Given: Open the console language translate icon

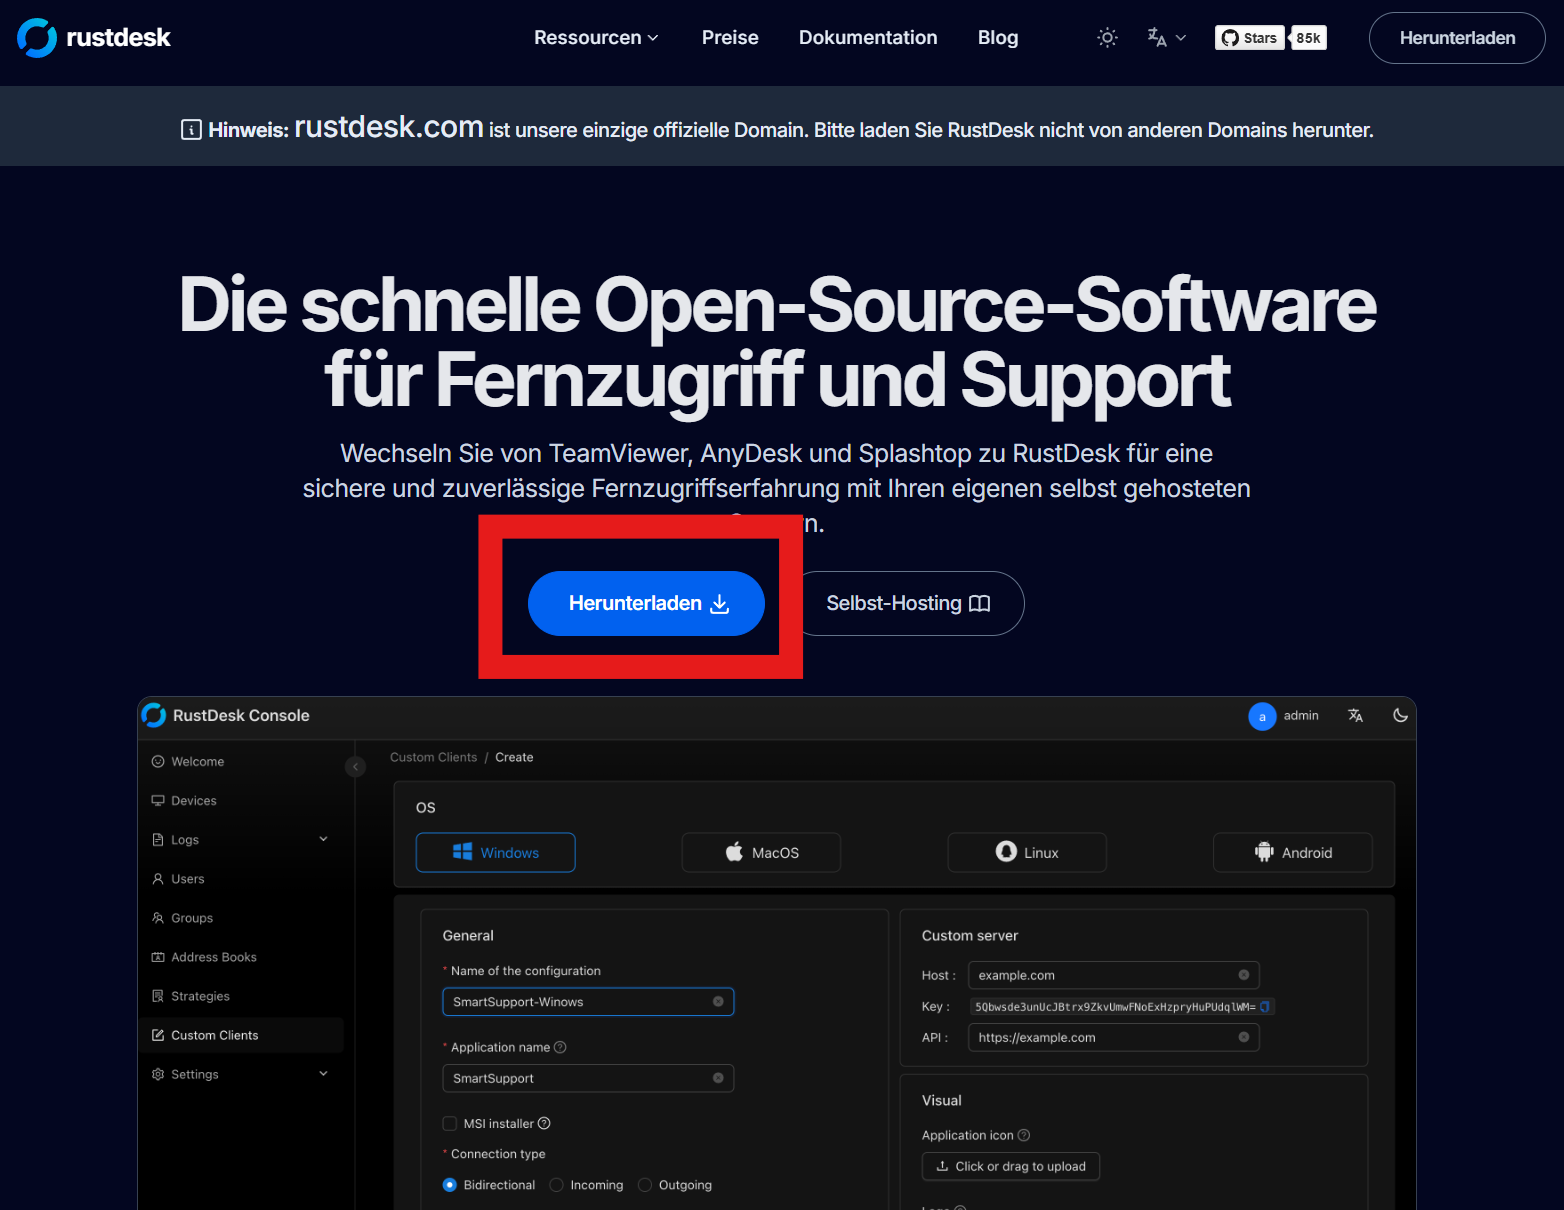Looking at the screenshot, I should coord(1355,716).
